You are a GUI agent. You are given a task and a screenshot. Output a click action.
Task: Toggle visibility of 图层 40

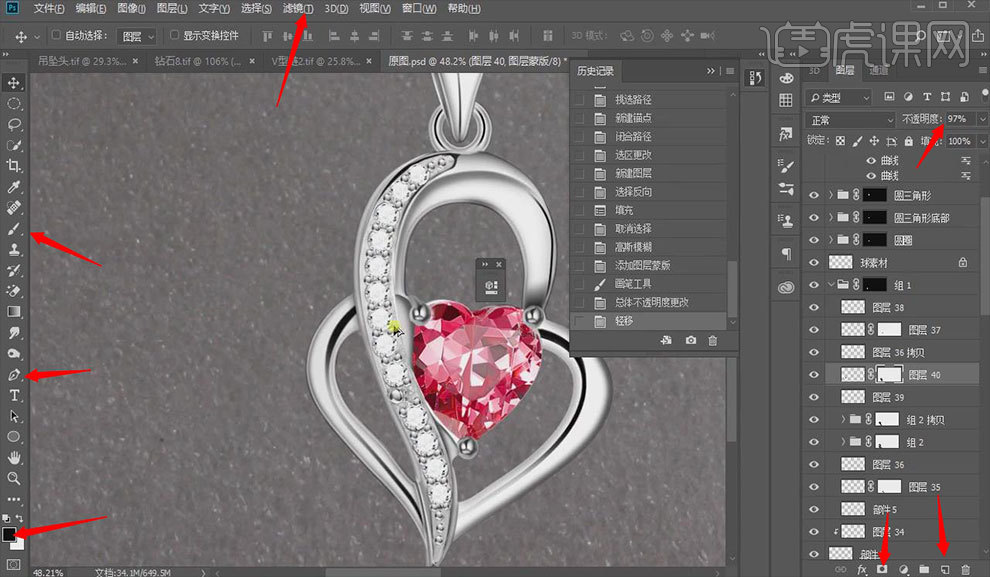[814, 374]
